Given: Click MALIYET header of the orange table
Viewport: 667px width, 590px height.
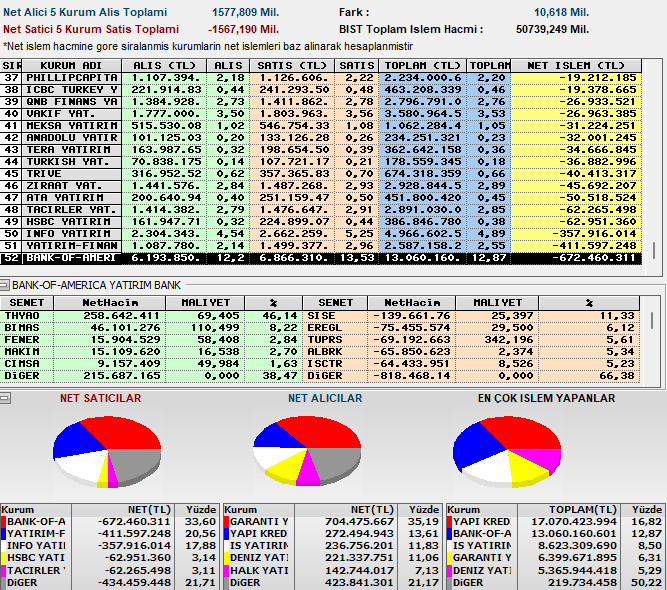Looking at the screenshot, I should point(497,303).
